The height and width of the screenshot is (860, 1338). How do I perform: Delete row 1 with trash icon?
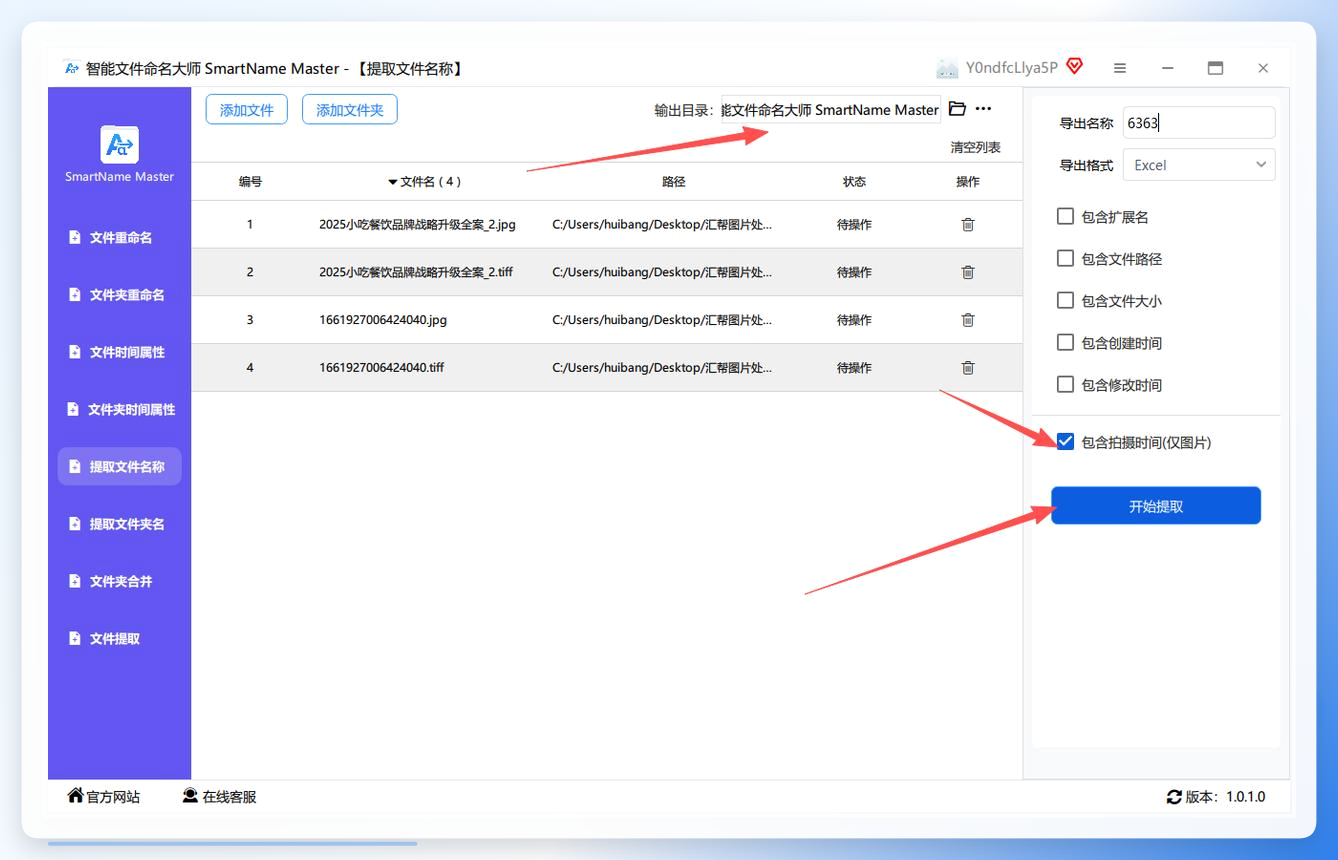(968, 225)
